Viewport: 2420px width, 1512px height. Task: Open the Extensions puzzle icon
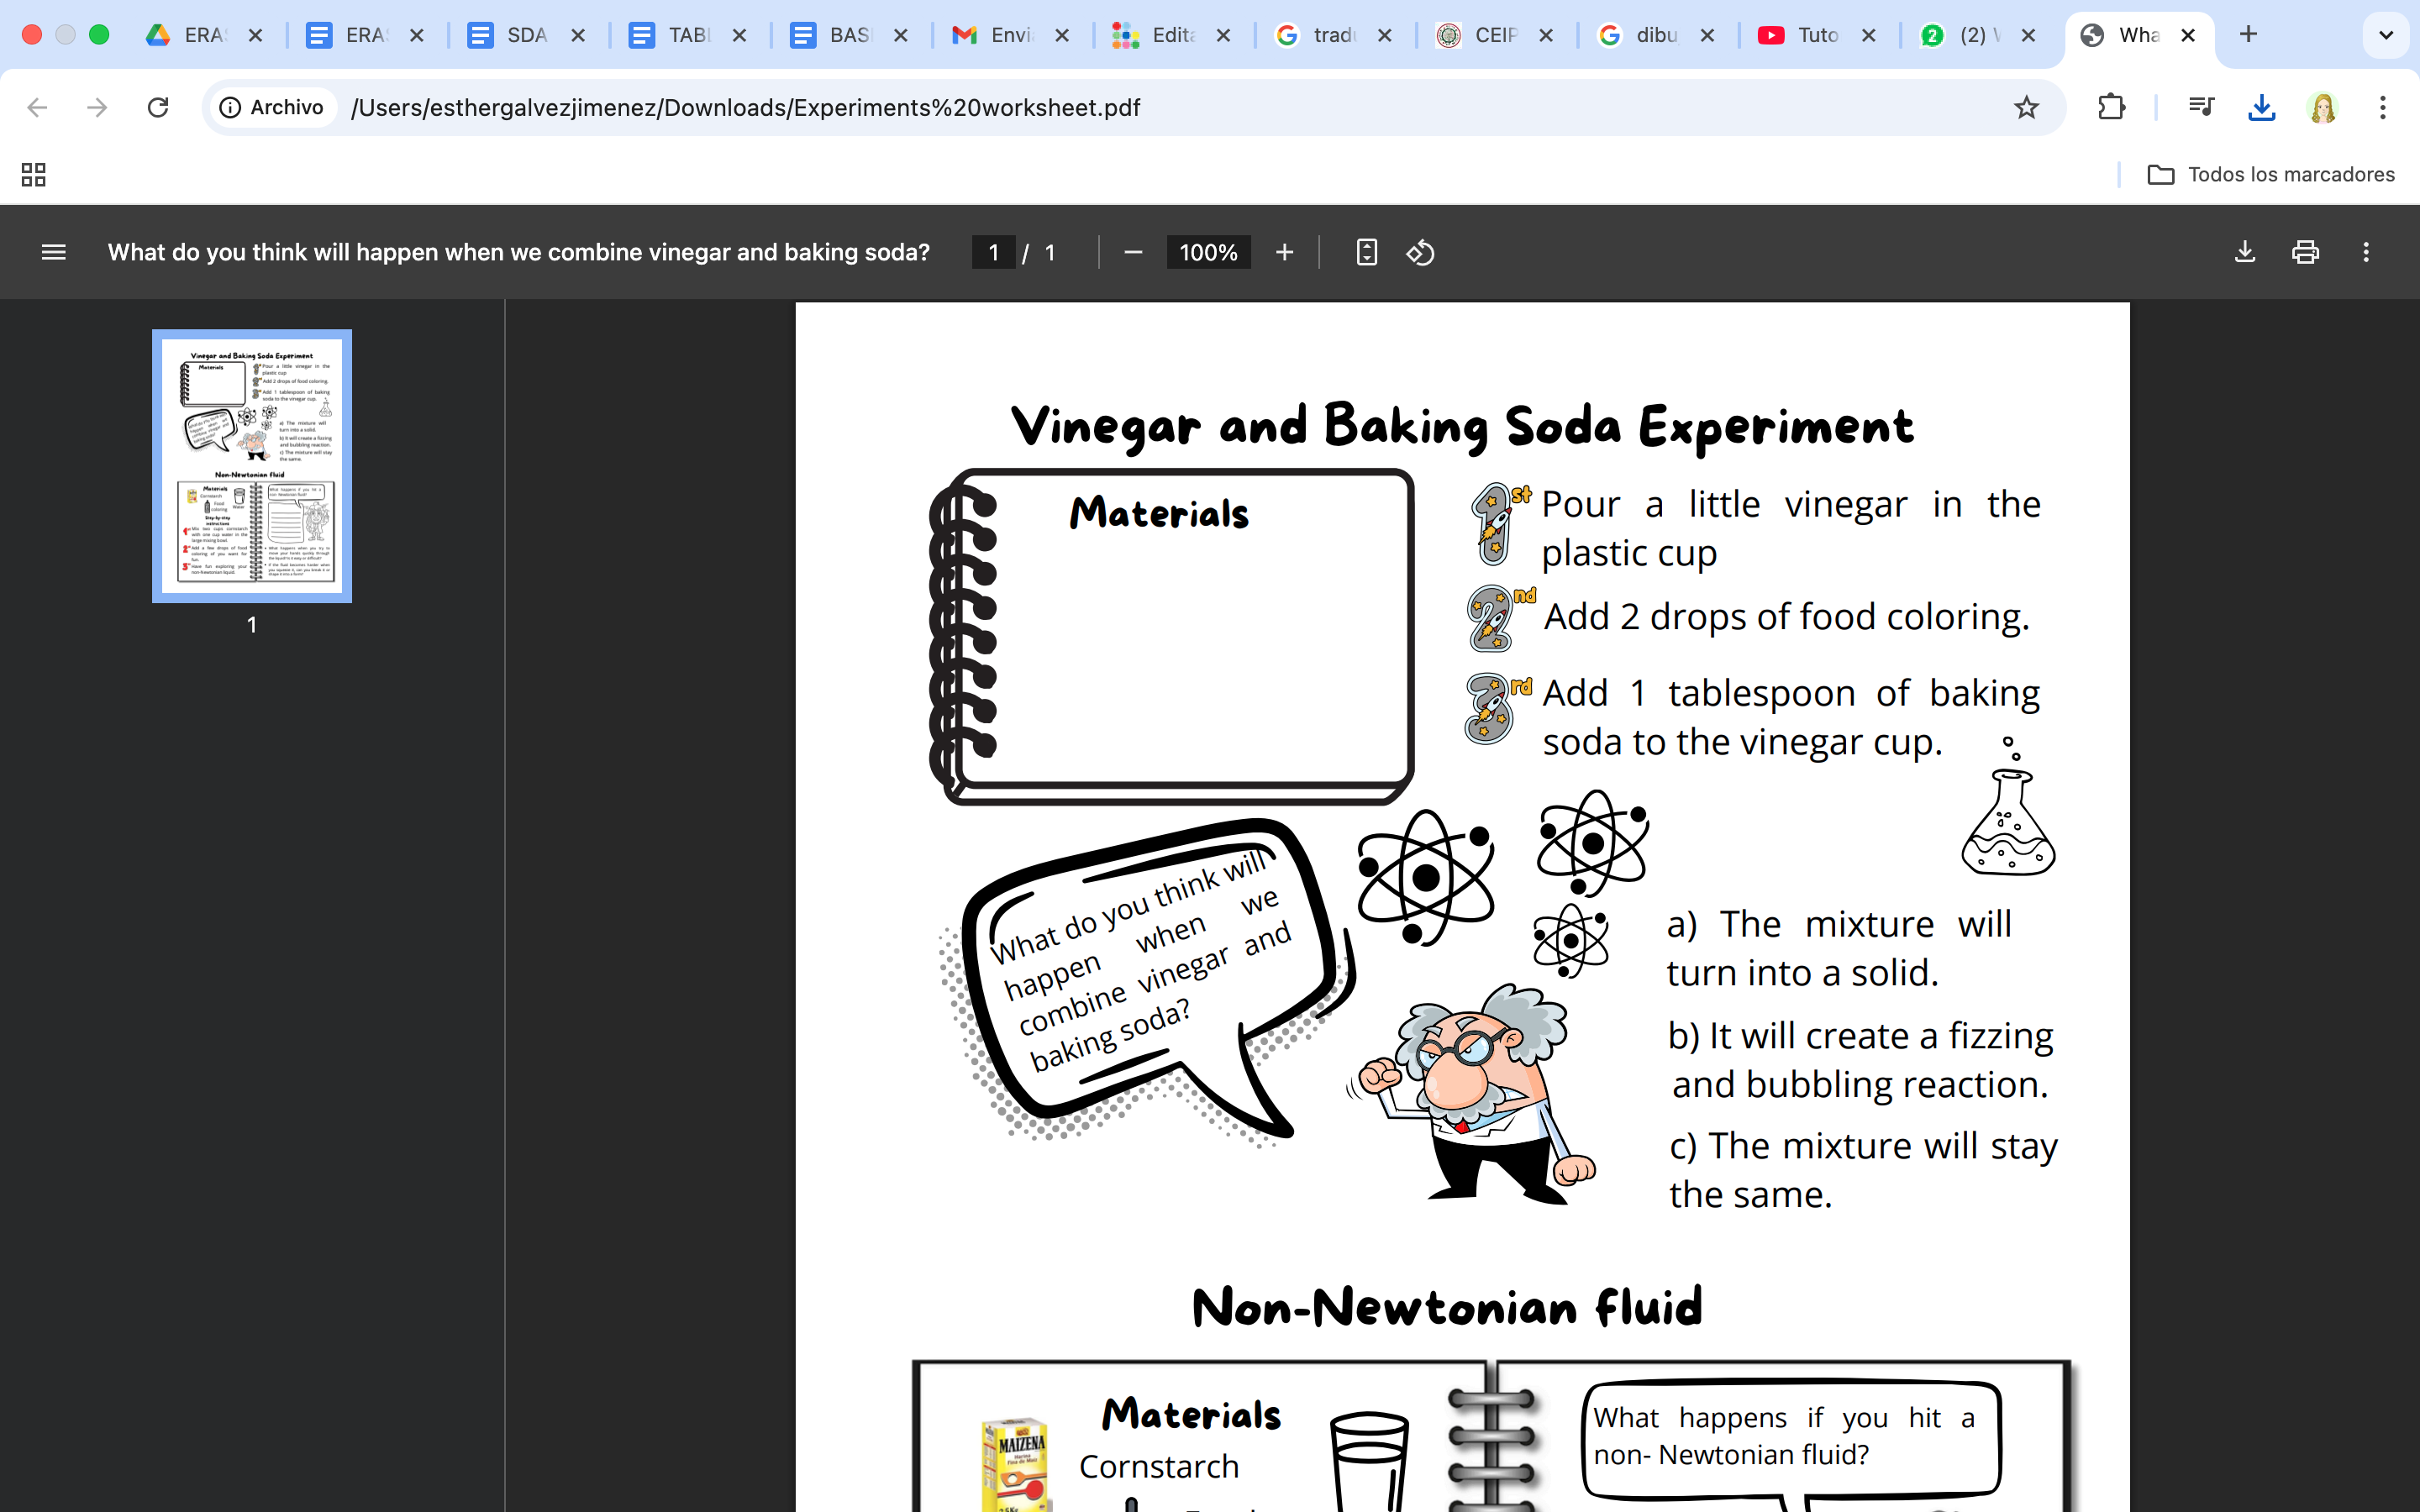click(2111, 107)
